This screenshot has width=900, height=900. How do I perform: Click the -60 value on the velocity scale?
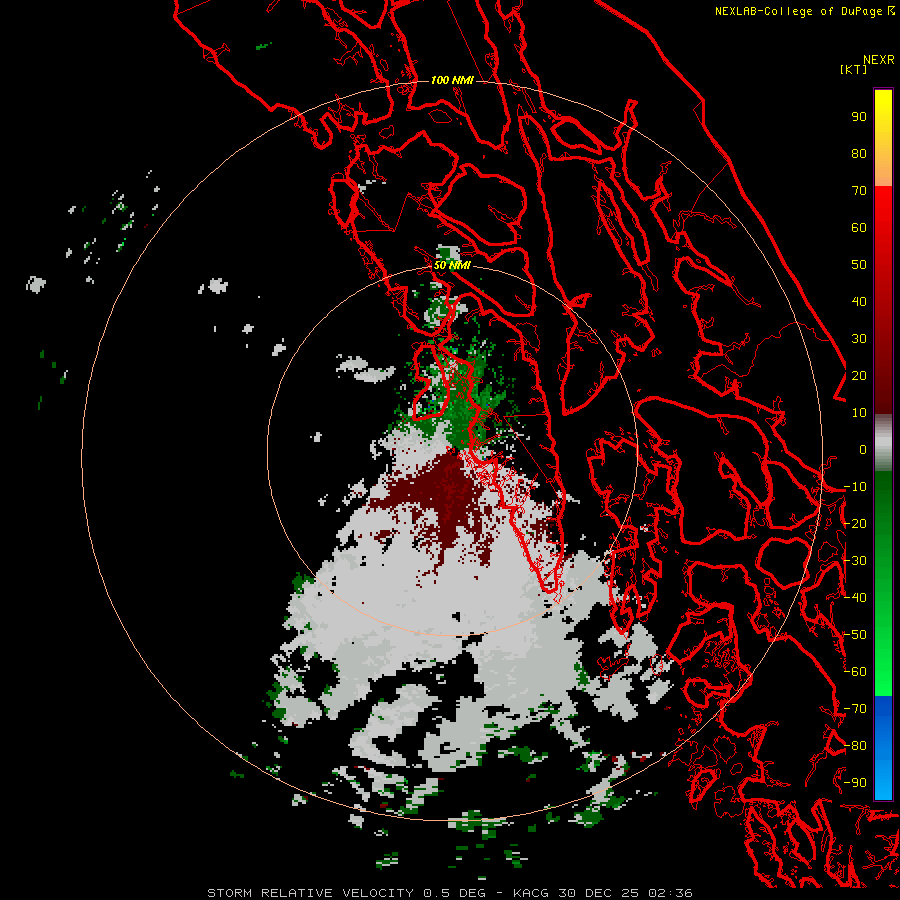(855, 672)
